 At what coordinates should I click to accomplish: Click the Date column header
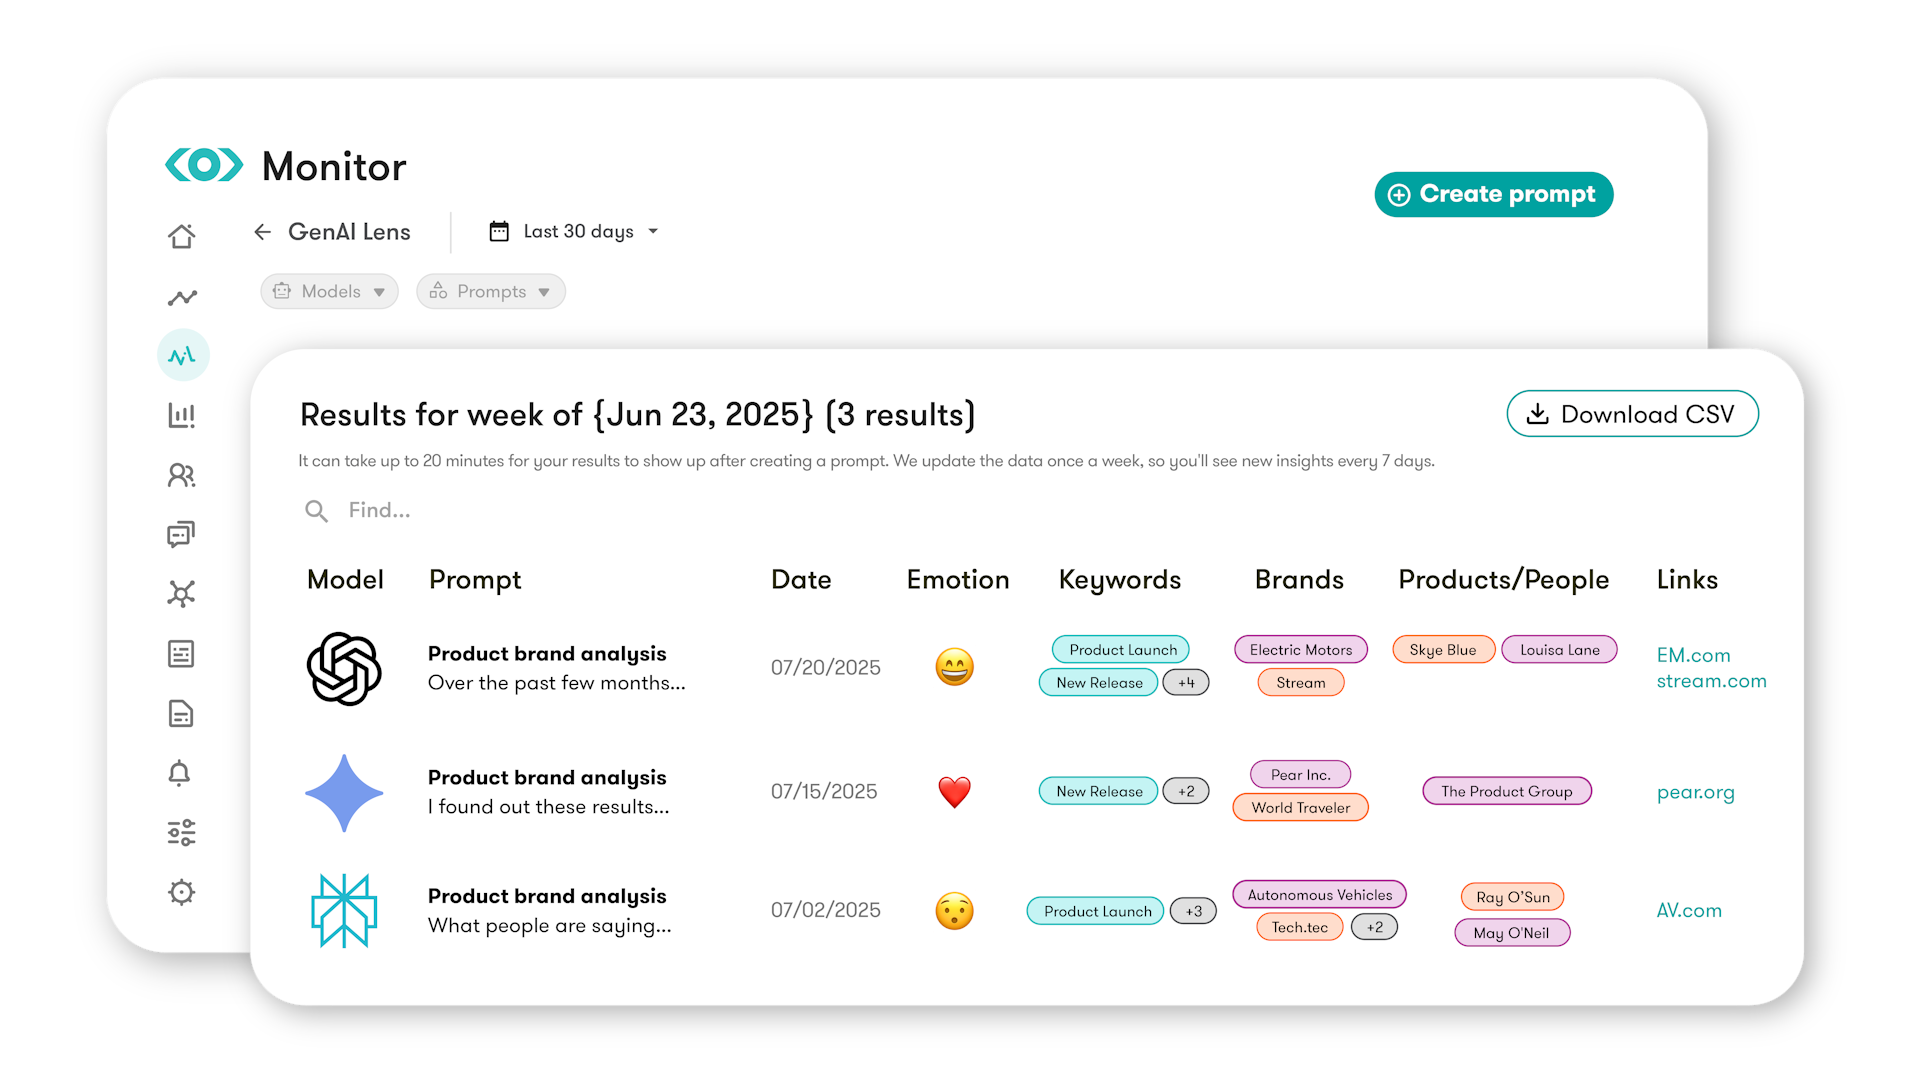(801, 580)
